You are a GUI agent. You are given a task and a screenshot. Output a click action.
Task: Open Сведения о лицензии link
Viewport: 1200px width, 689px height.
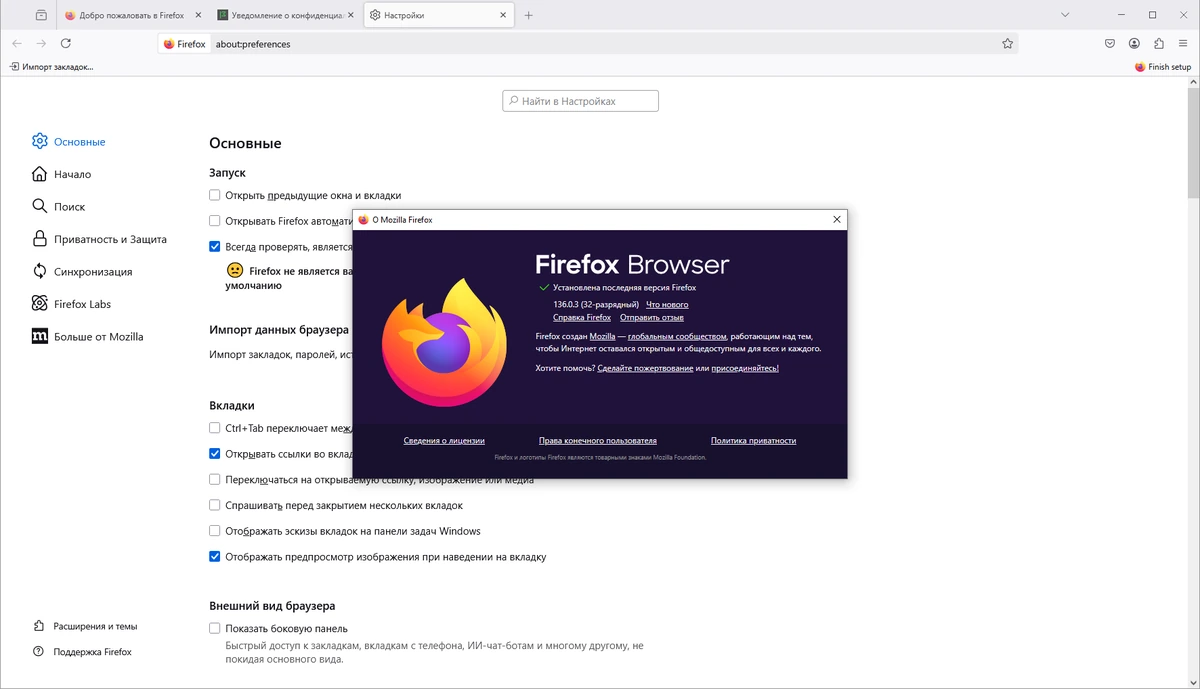tap(444, 440)
